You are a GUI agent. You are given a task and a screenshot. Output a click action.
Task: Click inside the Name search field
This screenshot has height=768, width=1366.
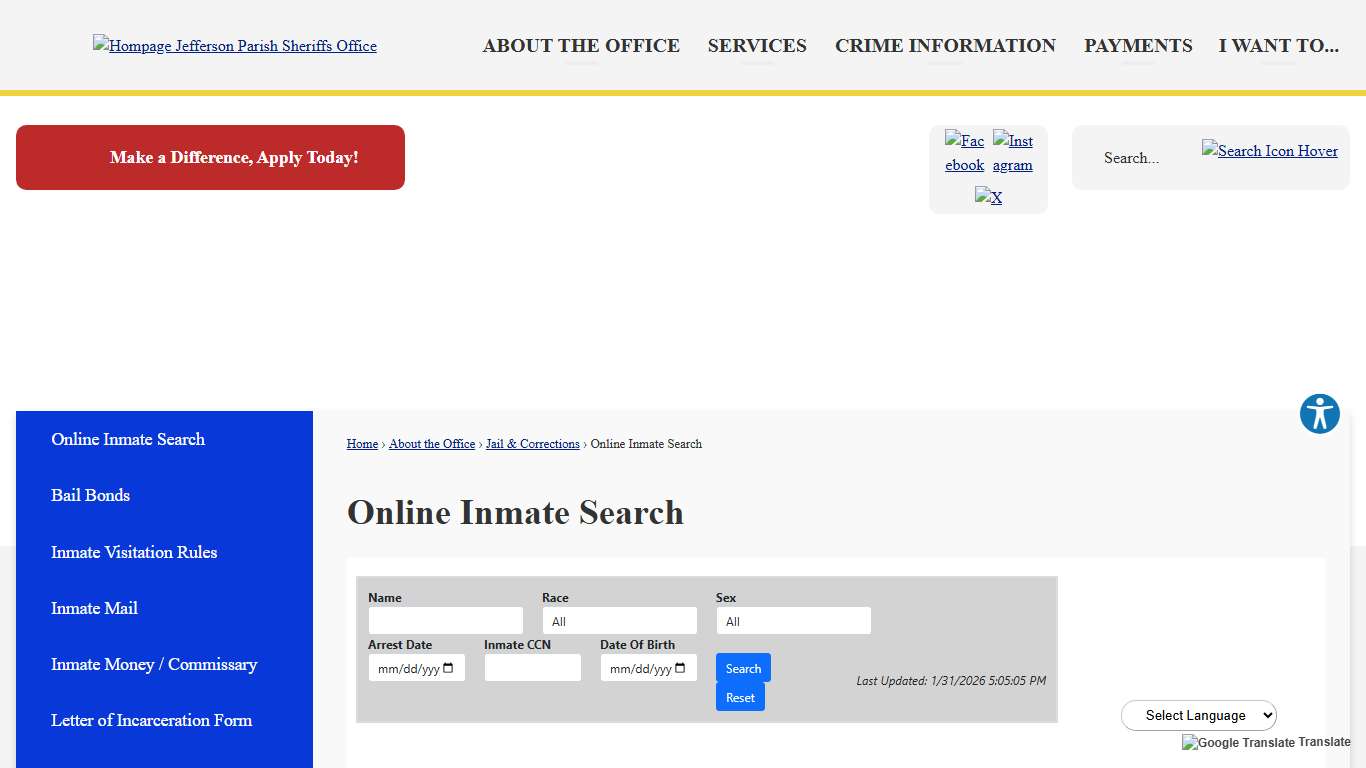point(445,620)
